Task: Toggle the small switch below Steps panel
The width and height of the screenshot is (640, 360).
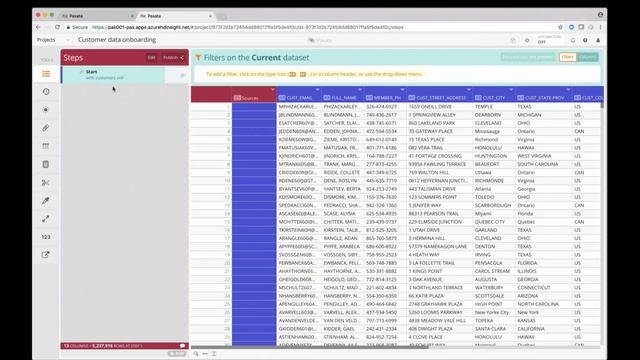Action: tap(177, 353)
